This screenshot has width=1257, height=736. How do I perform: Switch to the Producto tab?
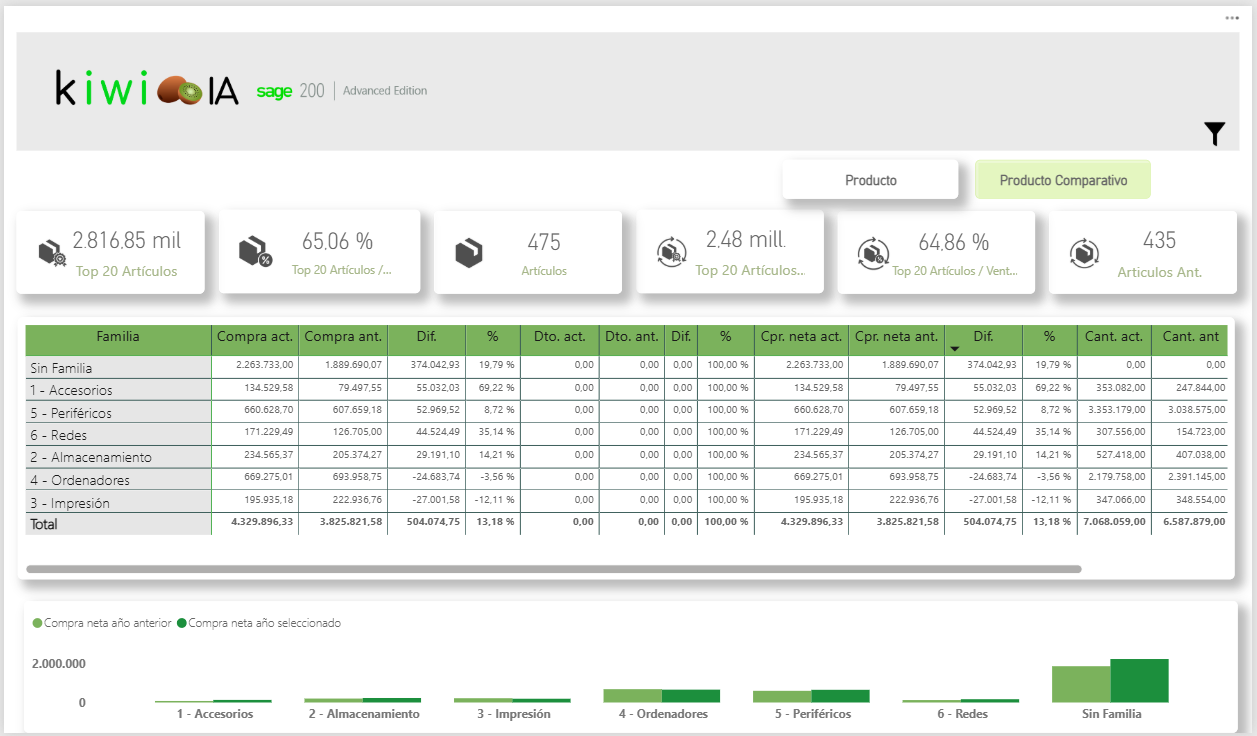point(870,181)
